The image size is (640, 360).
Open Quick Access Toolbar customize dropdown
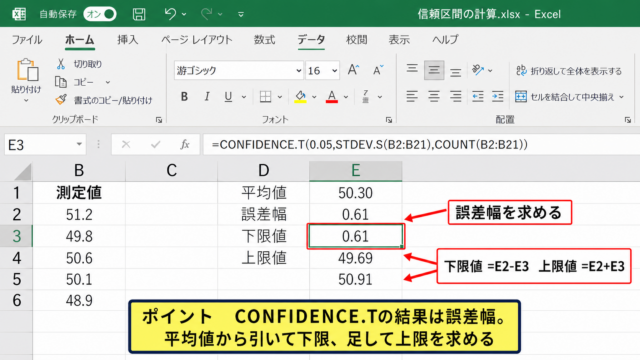(x=241, y=14)
